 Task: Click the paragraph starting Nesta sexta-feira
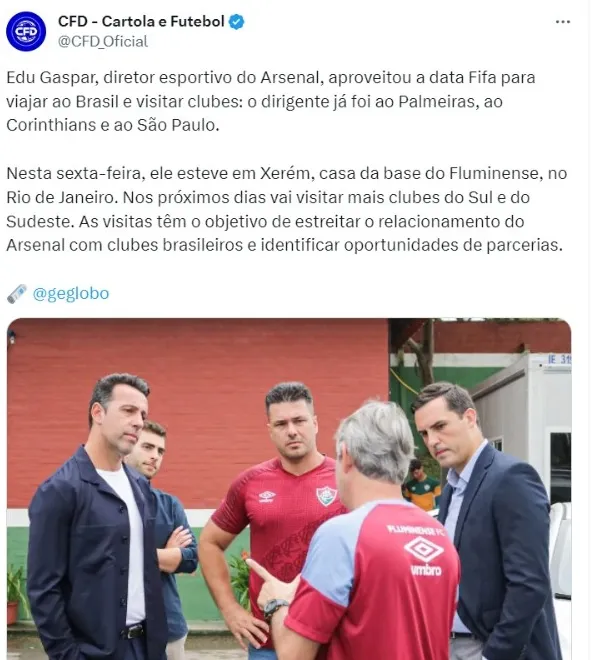(x=287, y=209)
